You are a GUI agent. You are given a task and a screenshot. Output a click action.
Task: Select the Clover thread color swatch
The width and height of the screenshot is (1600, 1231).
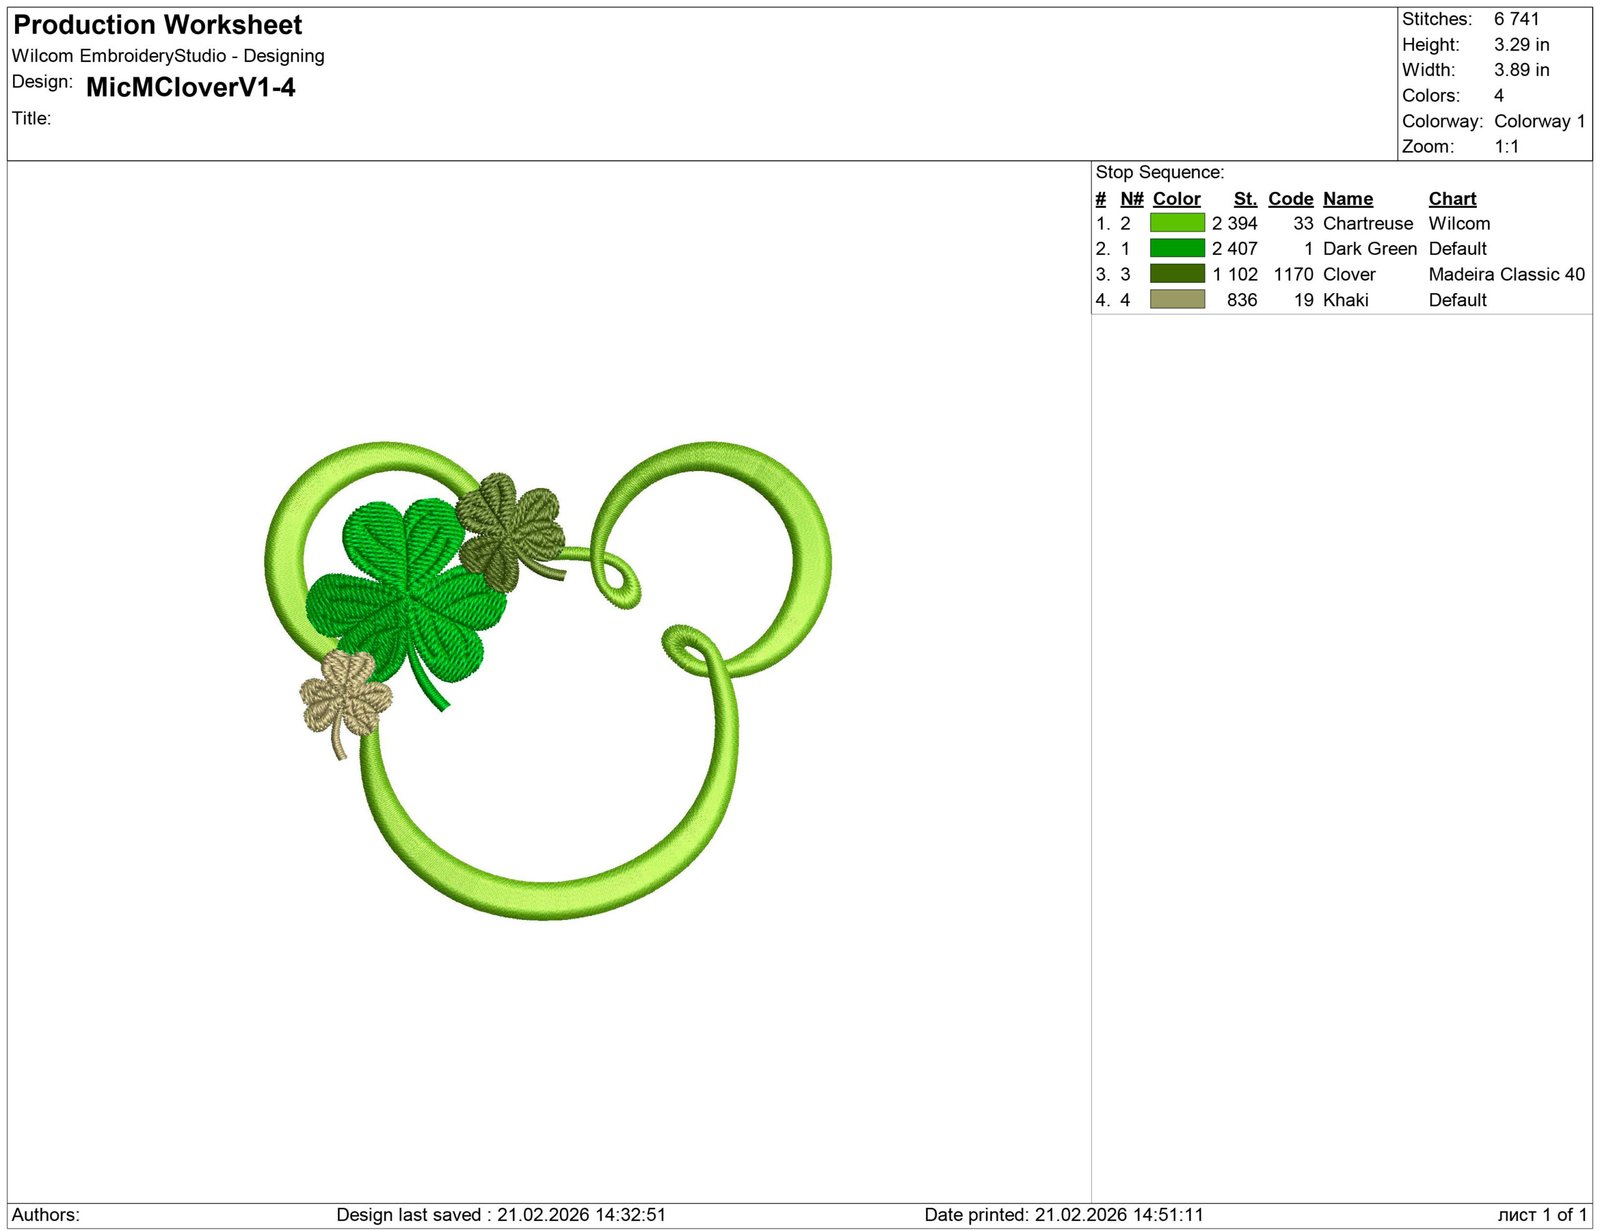pos(1177,274)
